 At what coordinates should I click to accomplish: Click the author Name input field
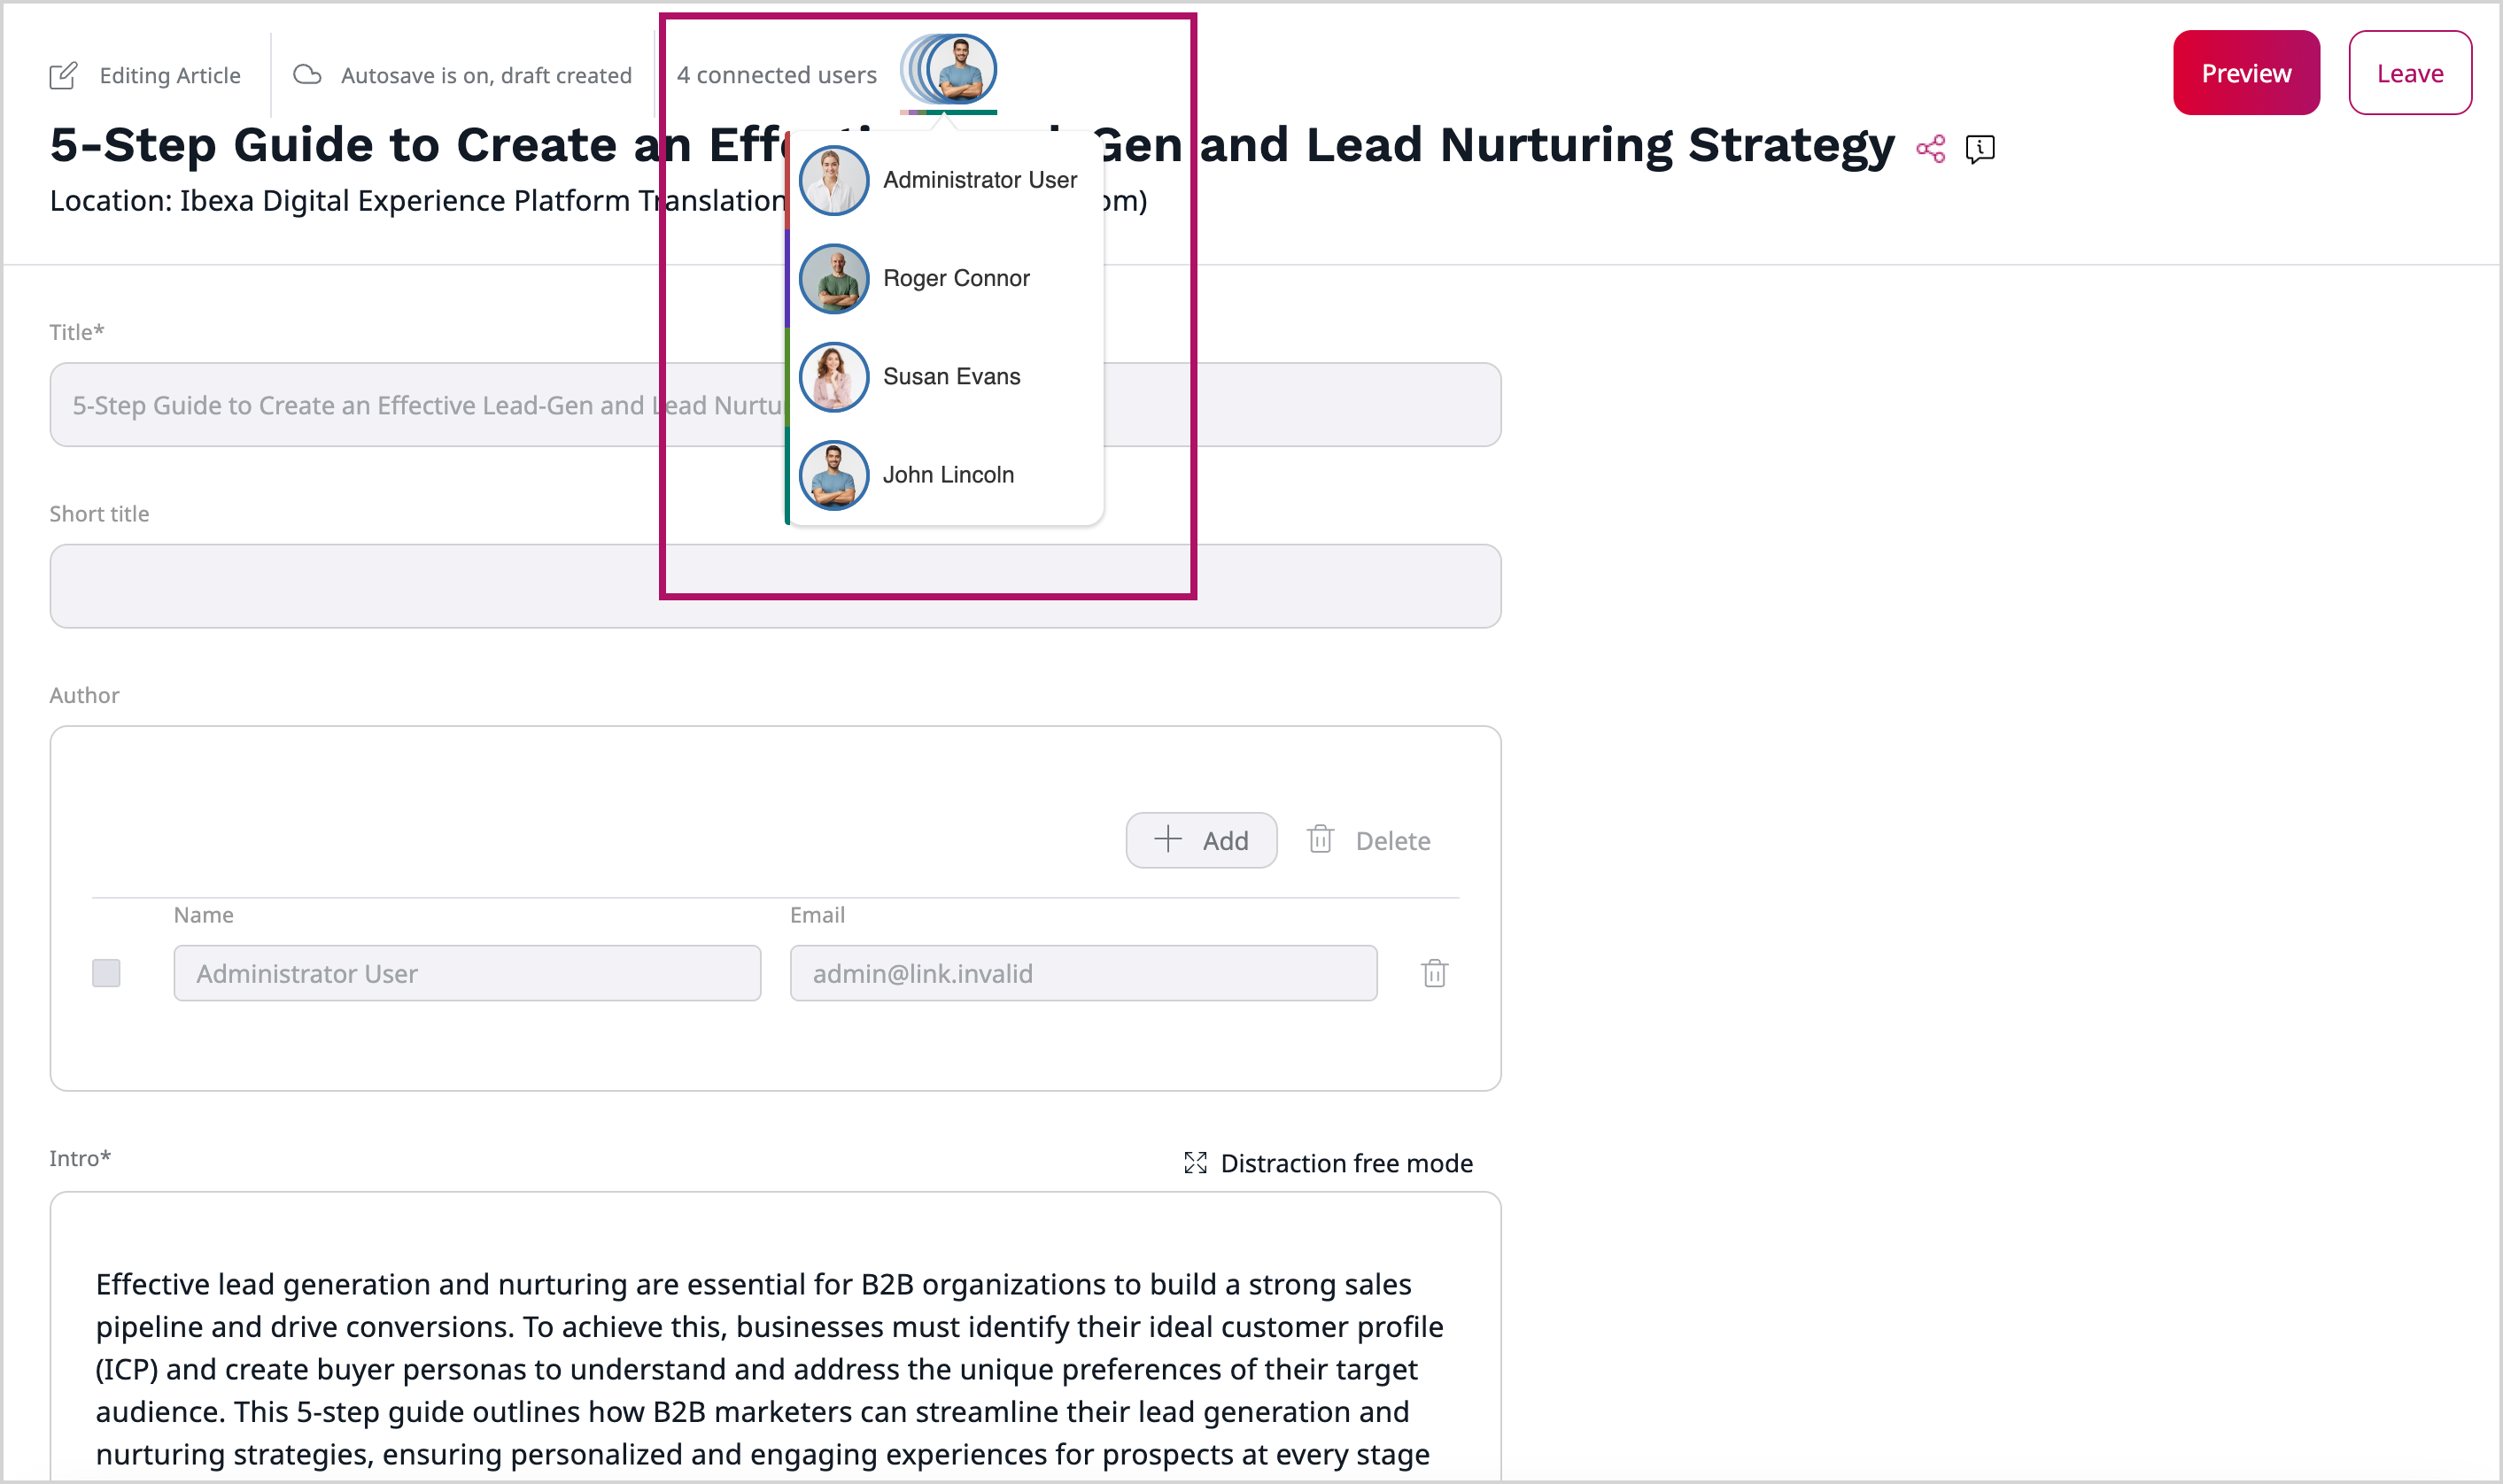tap(467, 973)
